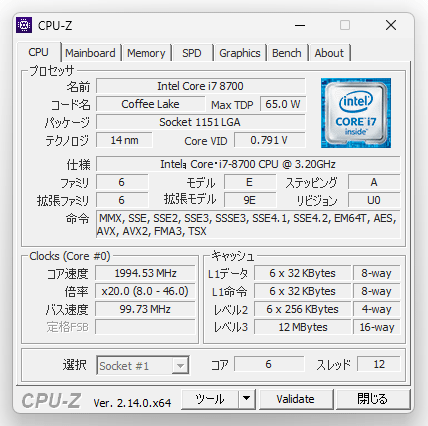
Task: Click the revision value 'U0'
Action: tap(374, 200)
